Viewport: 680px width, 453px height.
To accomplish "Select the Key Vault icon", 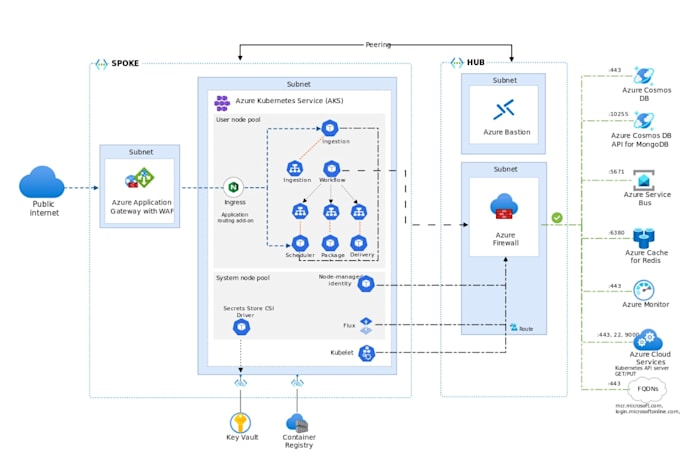I will coord(240,422).
